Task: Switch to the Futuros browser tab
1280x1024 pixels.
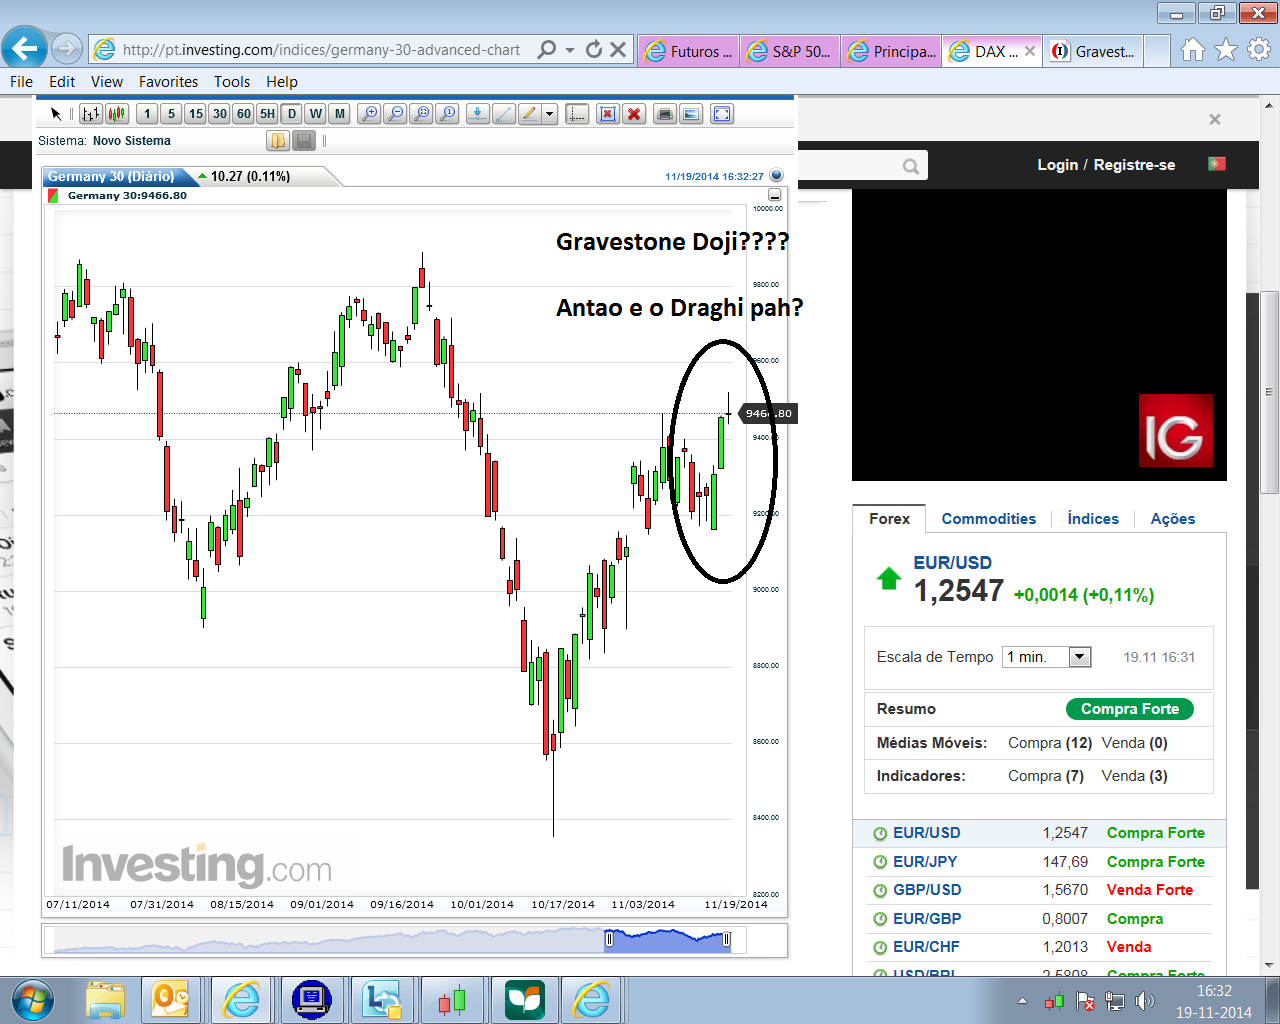Action: [688, 51]
